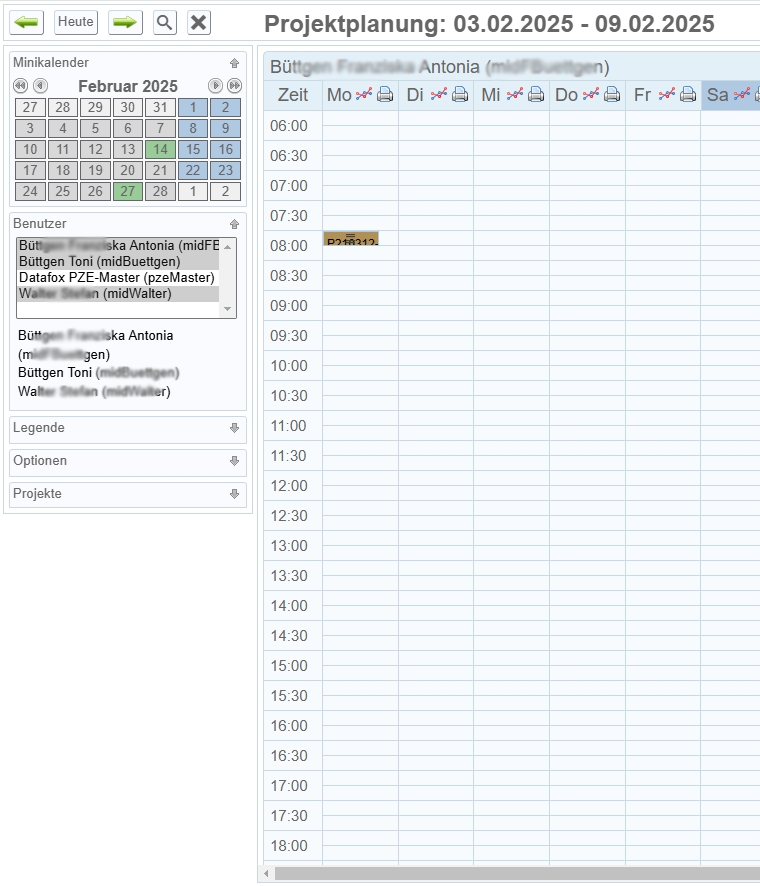
Task: Click the 18:00 time label
Action: point(289,846)
